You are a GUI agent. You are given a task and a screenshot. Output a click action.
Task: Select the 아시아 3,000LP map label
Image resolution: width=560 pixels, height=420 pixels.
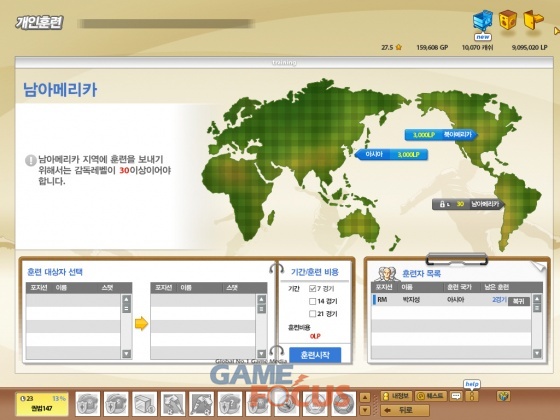click(x=391, y=154)
